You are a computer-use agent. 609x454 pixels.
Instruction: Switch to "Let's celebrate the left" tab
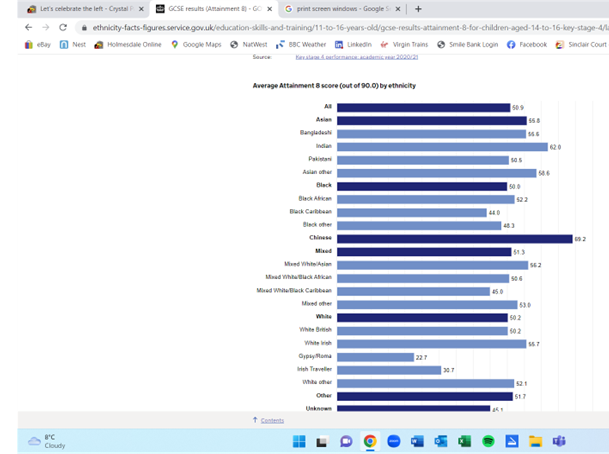click(78, 8)
